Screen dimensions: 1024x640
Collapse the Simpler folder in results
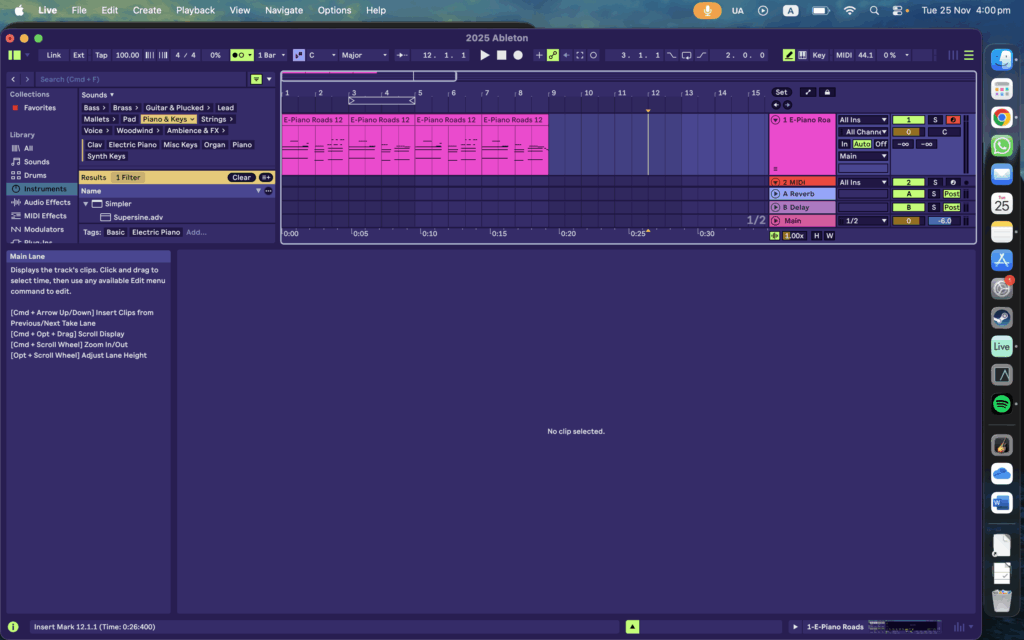tap(86, 204)
